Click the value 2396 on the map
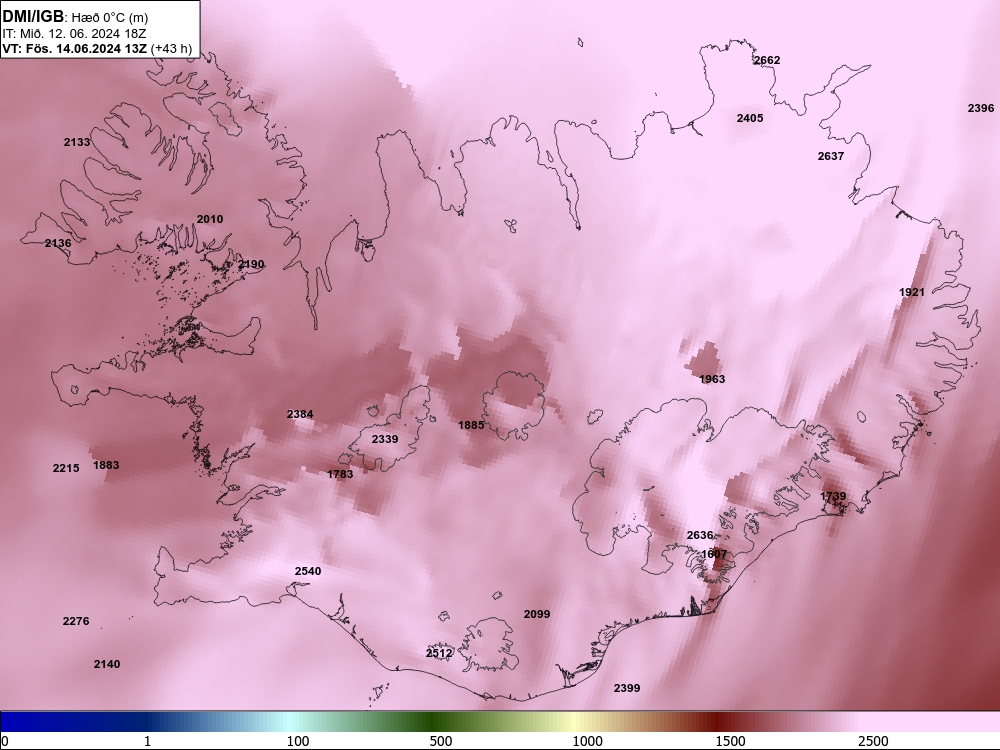Image resolution: width=1000 pixels, height=750 pixels. (x=981, y=108)
